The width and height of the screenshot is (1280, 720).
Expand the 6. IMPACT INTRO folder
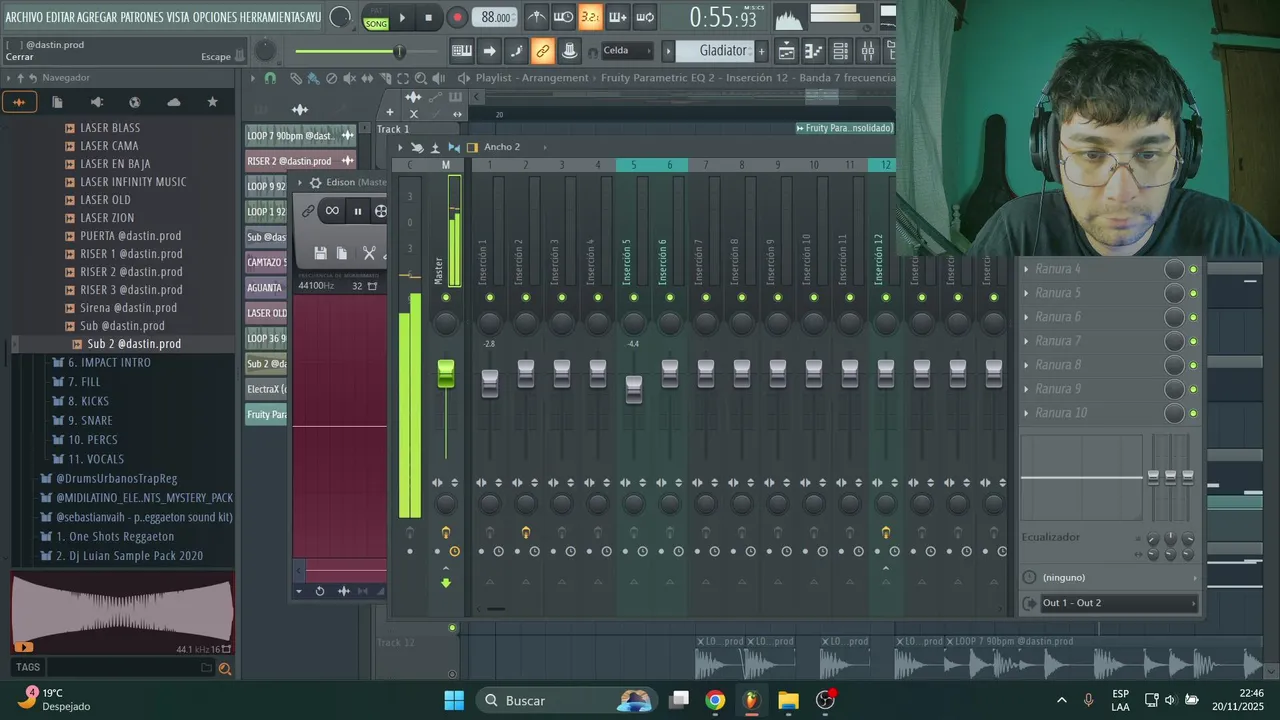pos(108,363)
